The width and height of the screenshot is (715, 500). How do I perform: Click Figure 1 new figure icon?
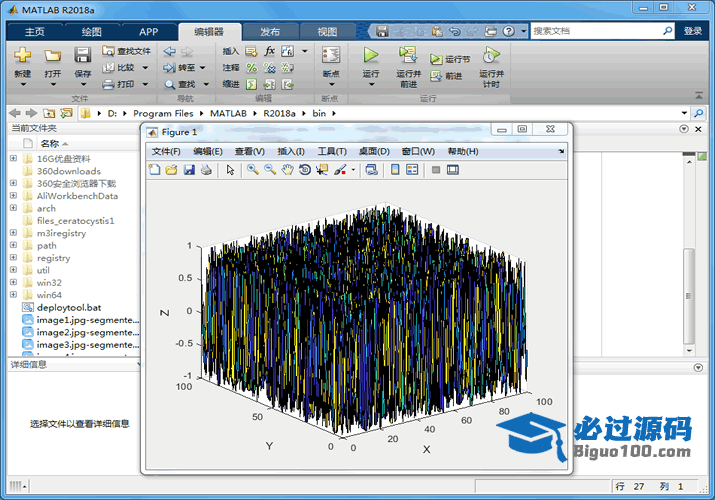click(155, 170)
